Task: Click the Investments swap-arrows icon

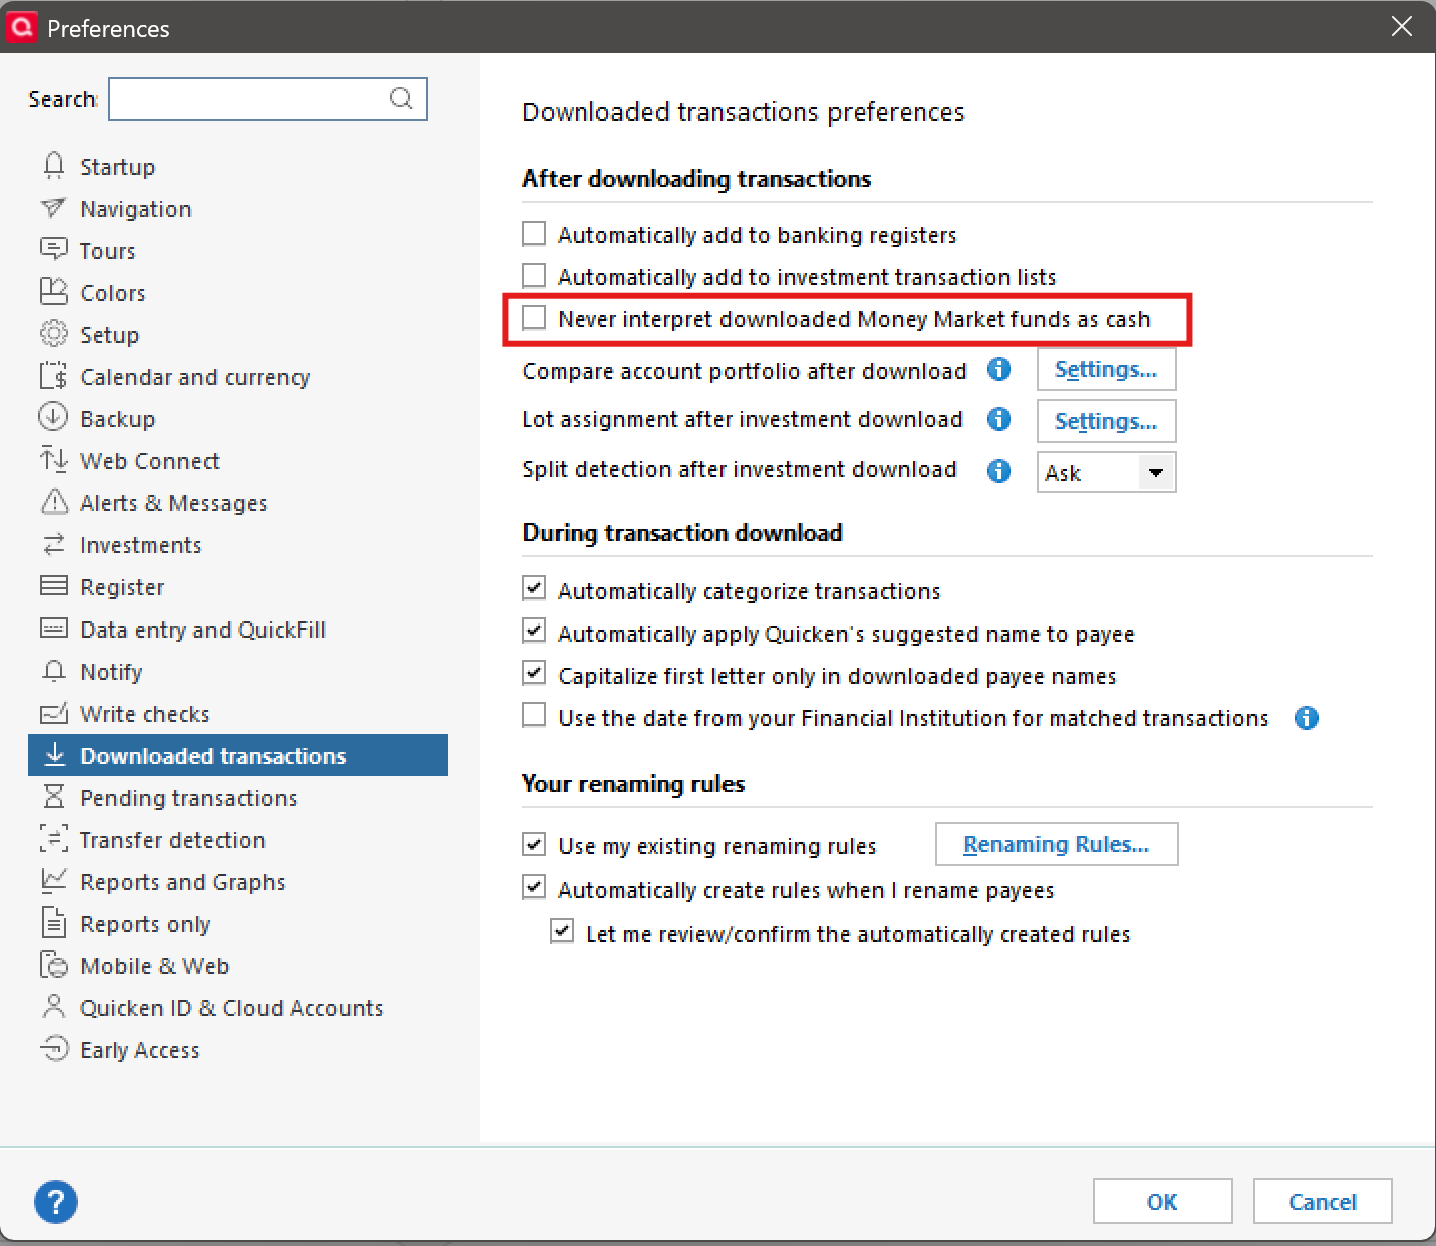Action: [x=54, y=544]
